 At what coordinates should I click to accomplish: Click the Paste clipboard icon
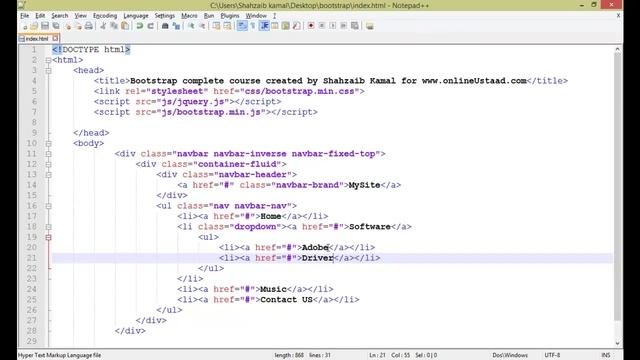pos(125,26)
